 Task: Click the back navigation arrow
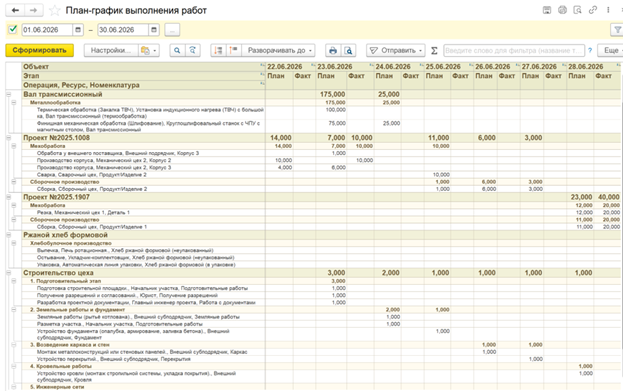(x=15, y=10)
